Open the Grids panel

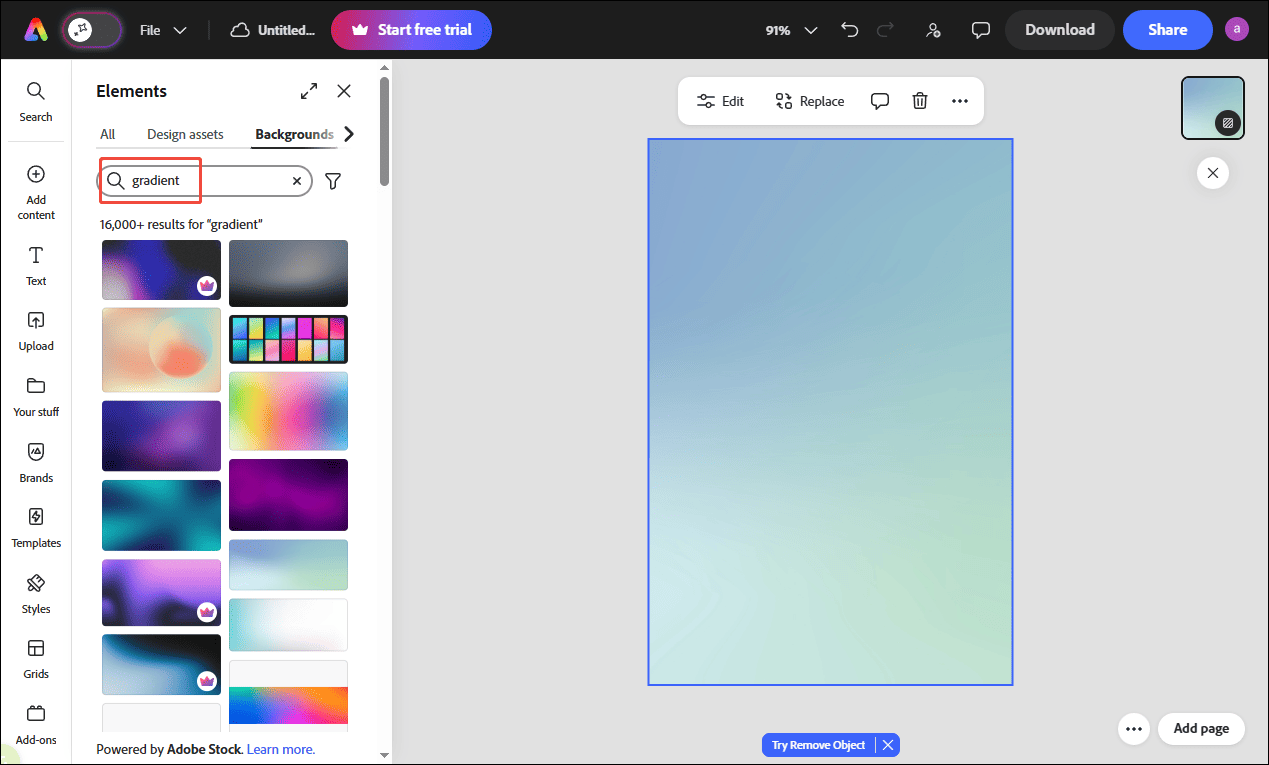tap(36, 658)
